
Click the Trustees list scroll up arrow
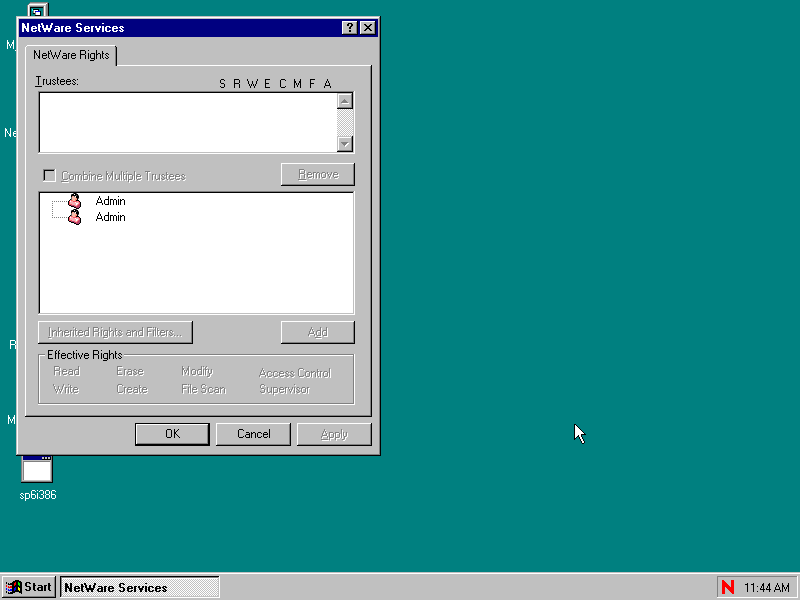(345, 101)
